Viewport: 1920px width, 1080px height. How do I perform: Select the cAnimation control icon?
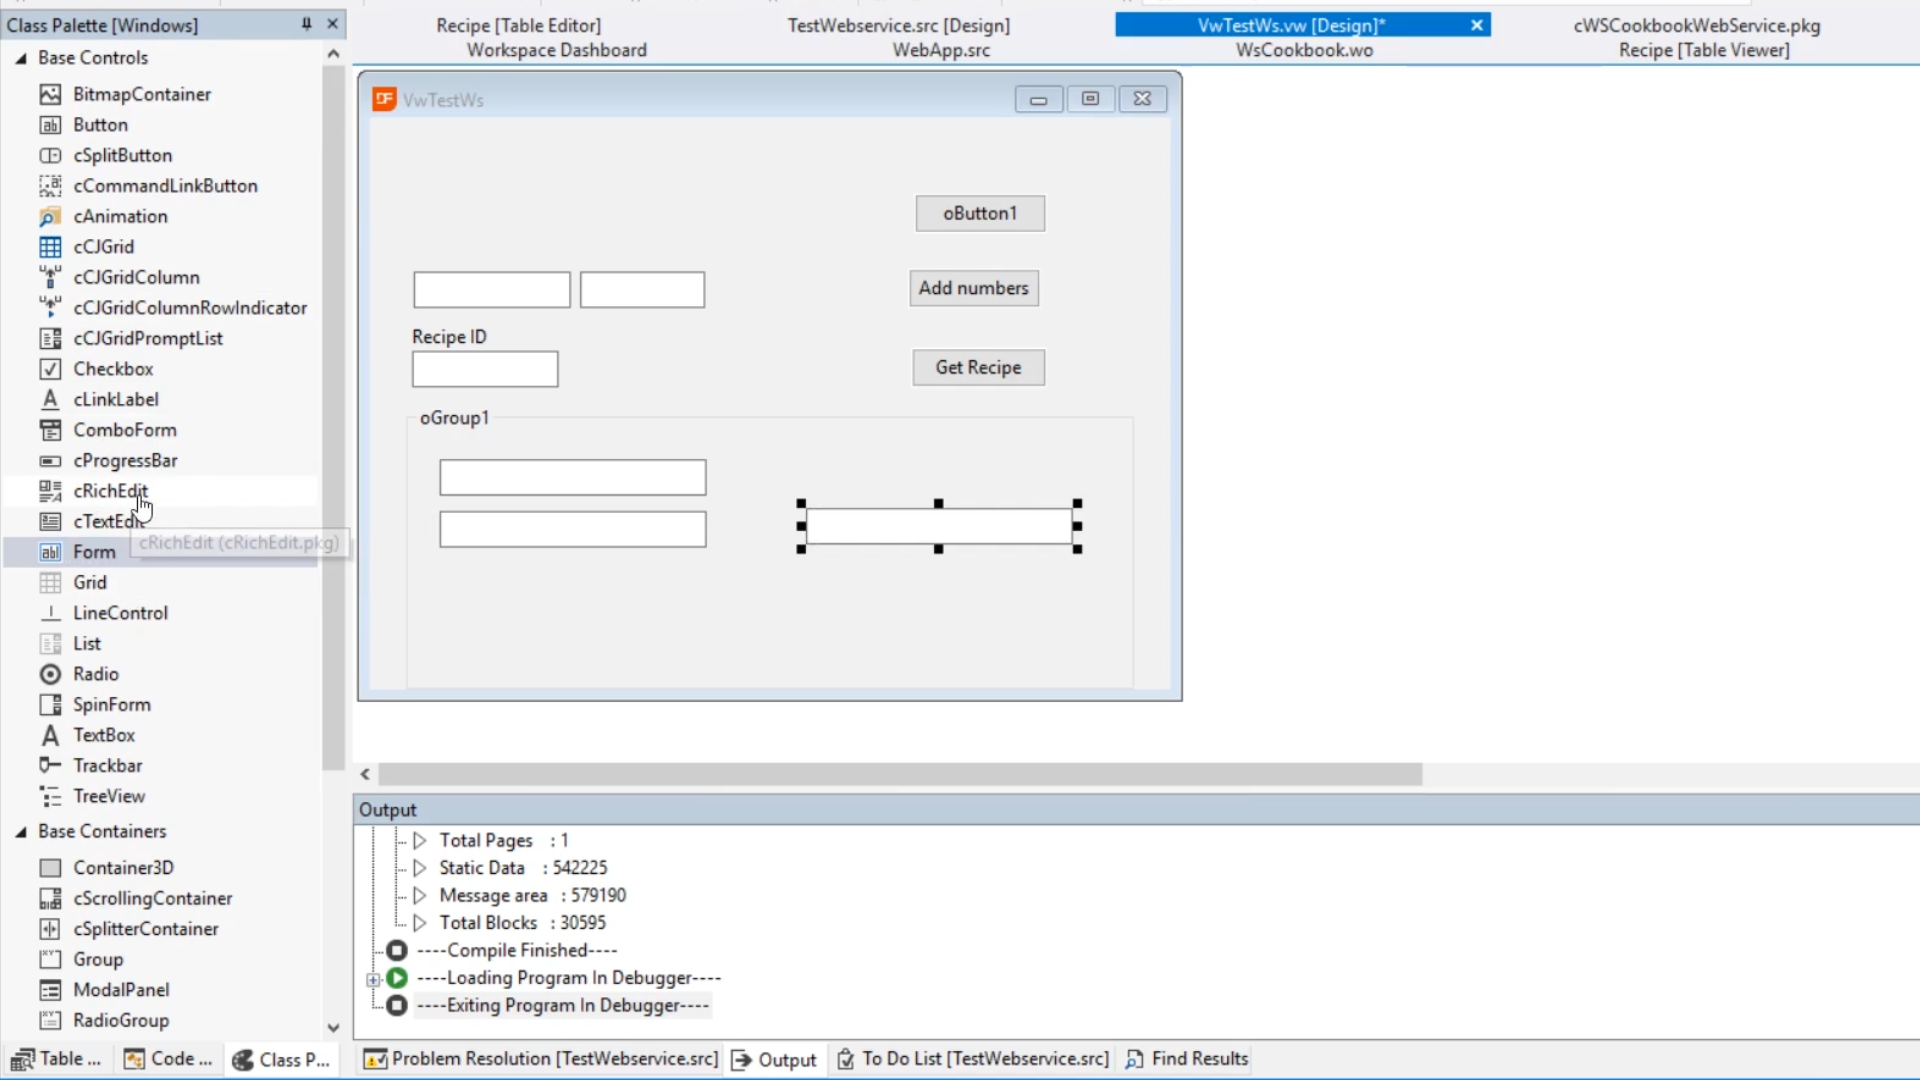[x=50, y=216]
